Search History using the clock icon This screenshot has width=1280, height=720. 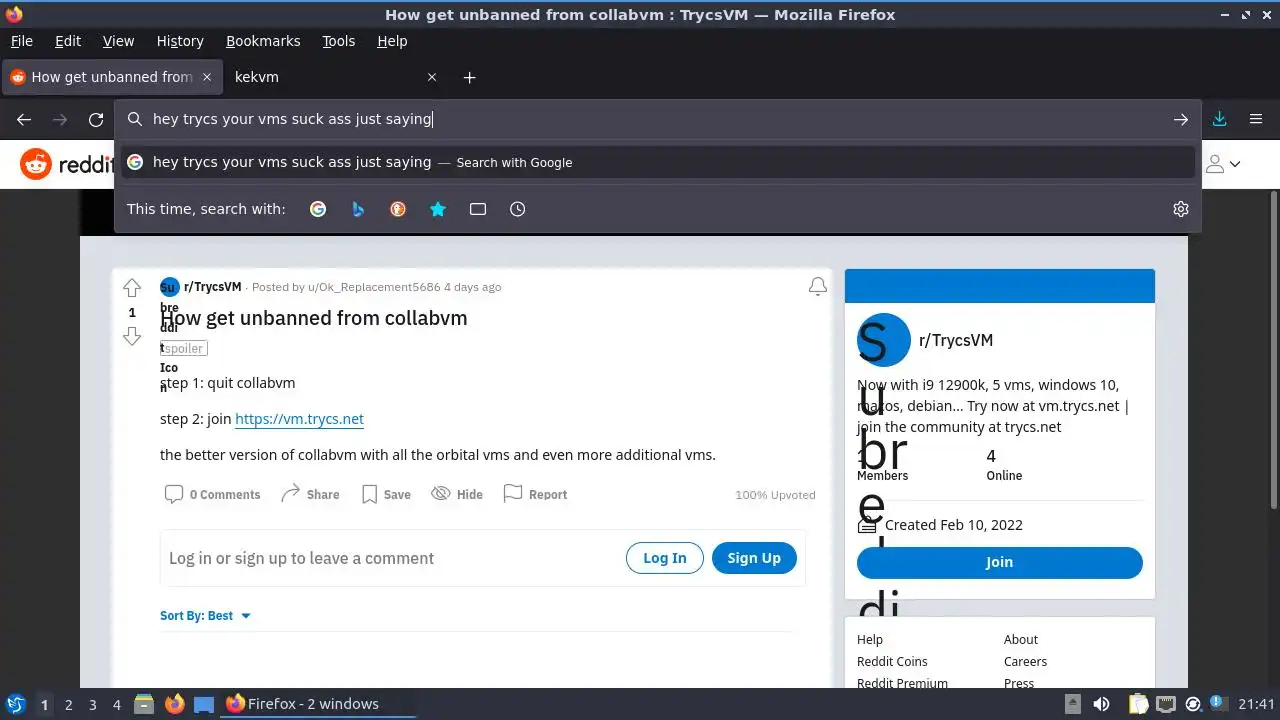tap(518, 209)
